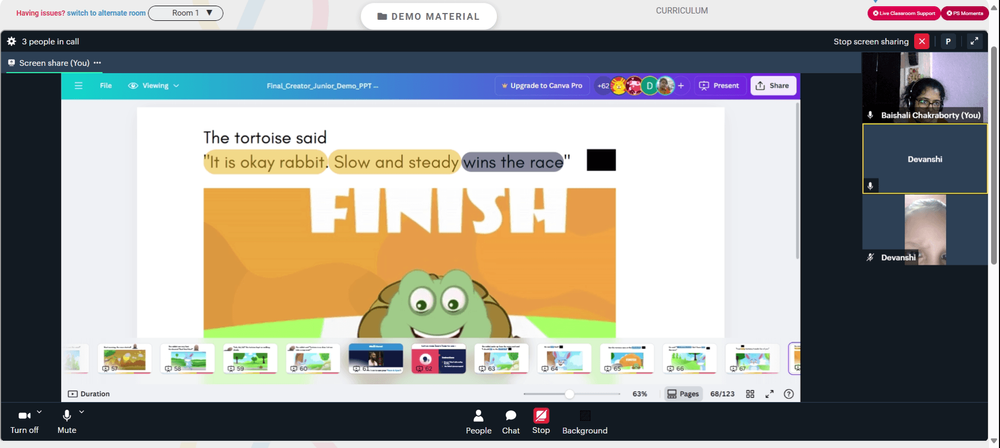Image resolution: width=1000 pixels, height=448 pixels.
Task: Select slide thumbnail 57
Action: [125, 359]
